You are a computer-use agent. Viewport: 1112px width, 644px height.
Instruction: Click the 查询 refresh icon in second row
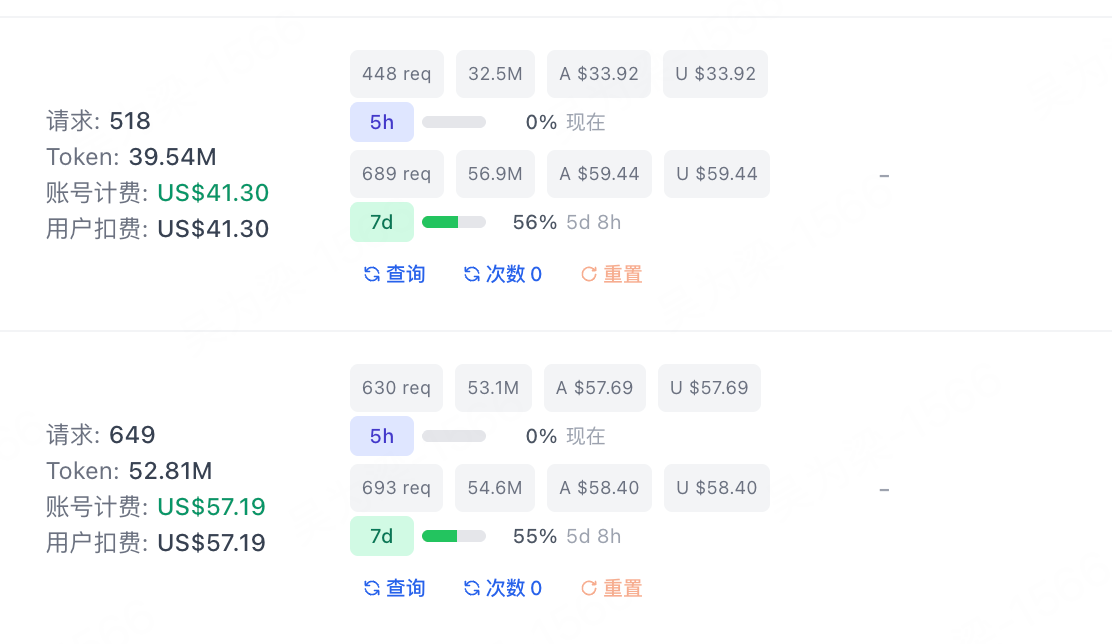point(372,588)
